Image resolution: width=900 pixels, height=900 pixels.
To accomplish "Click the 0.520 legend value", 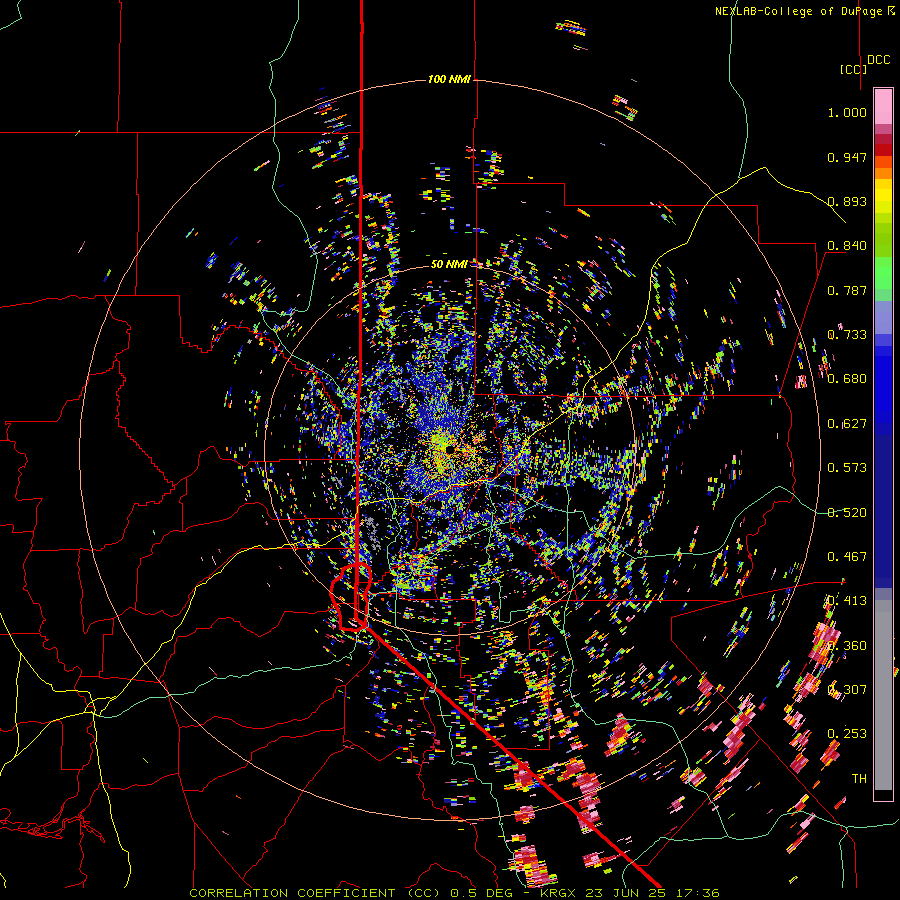I will tap(847, 513).
